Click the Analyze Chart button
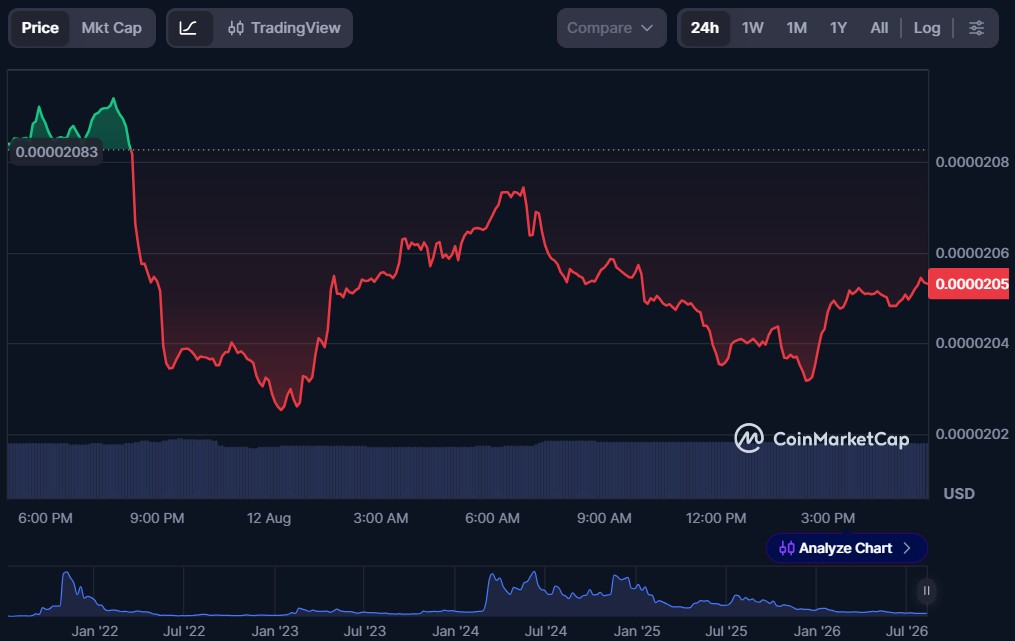This screenshot has width=1015, height=641. [x=846, y=548]
